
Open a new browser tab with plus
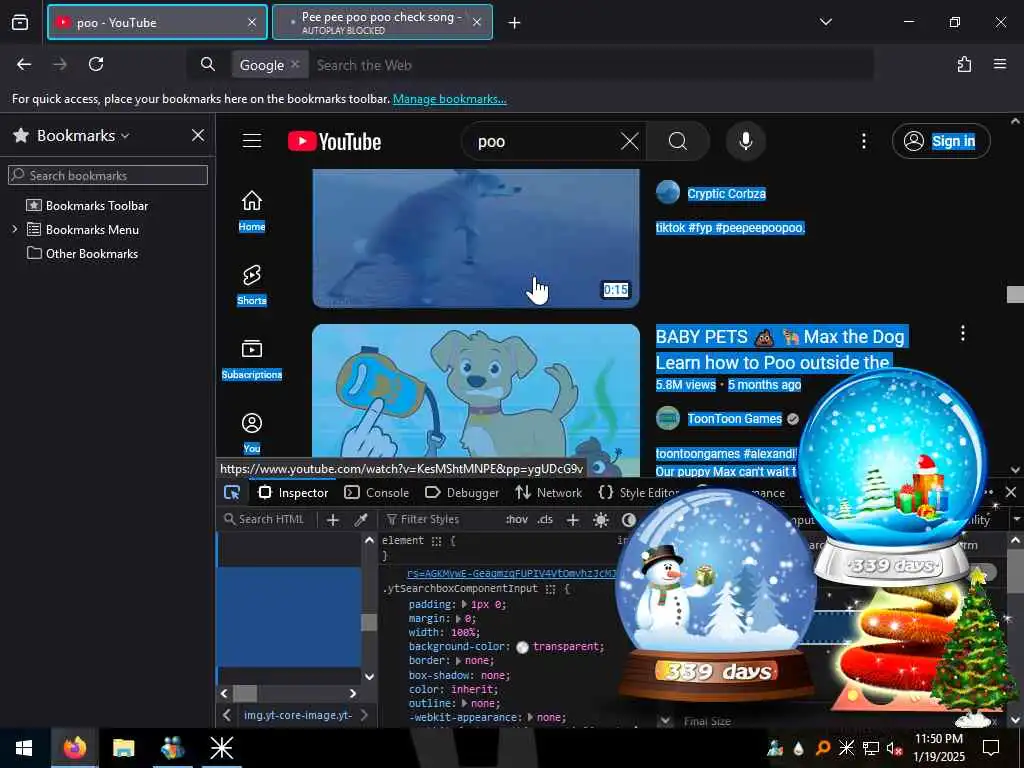(515, 23)
